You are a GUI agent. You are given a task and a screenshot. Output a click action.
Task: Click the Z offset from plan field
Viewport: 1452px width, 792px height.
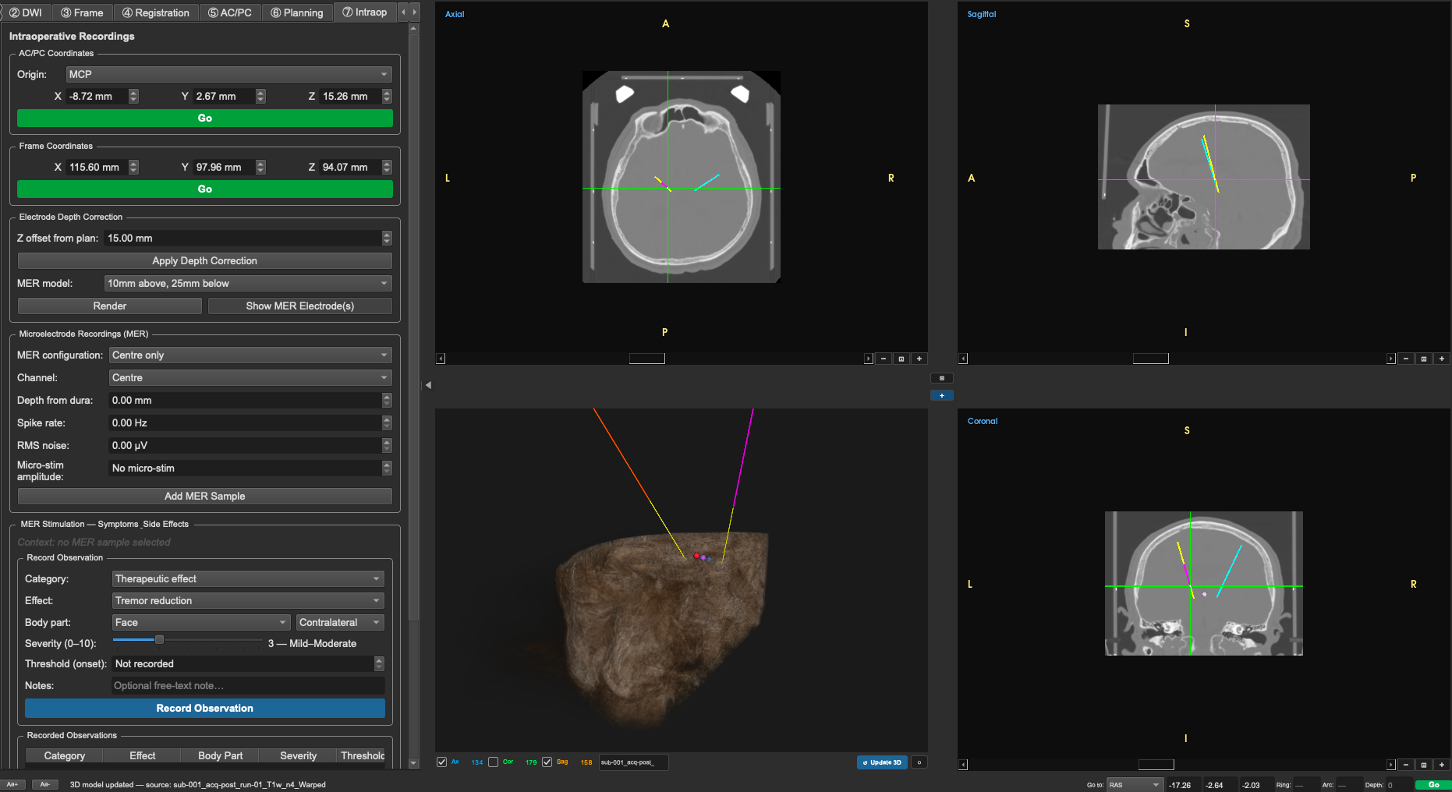pos(242,238)
